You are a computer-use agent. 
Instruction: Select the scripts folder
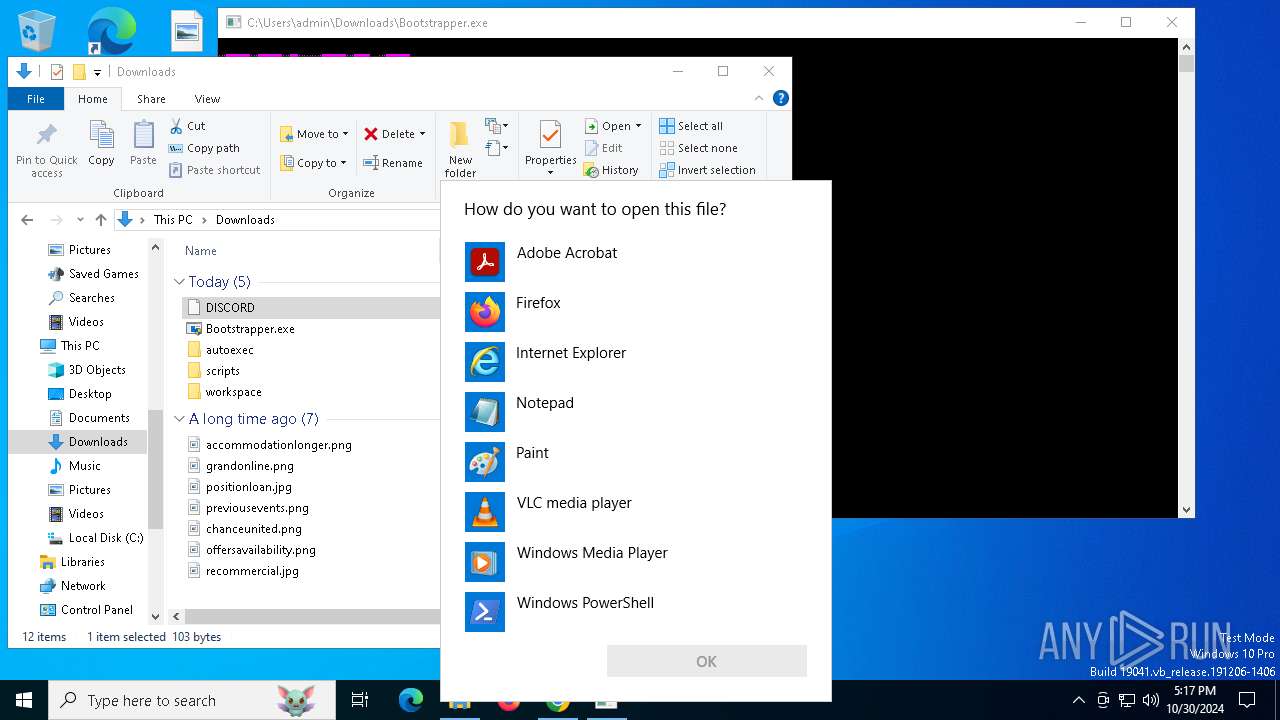coord(223,371)
